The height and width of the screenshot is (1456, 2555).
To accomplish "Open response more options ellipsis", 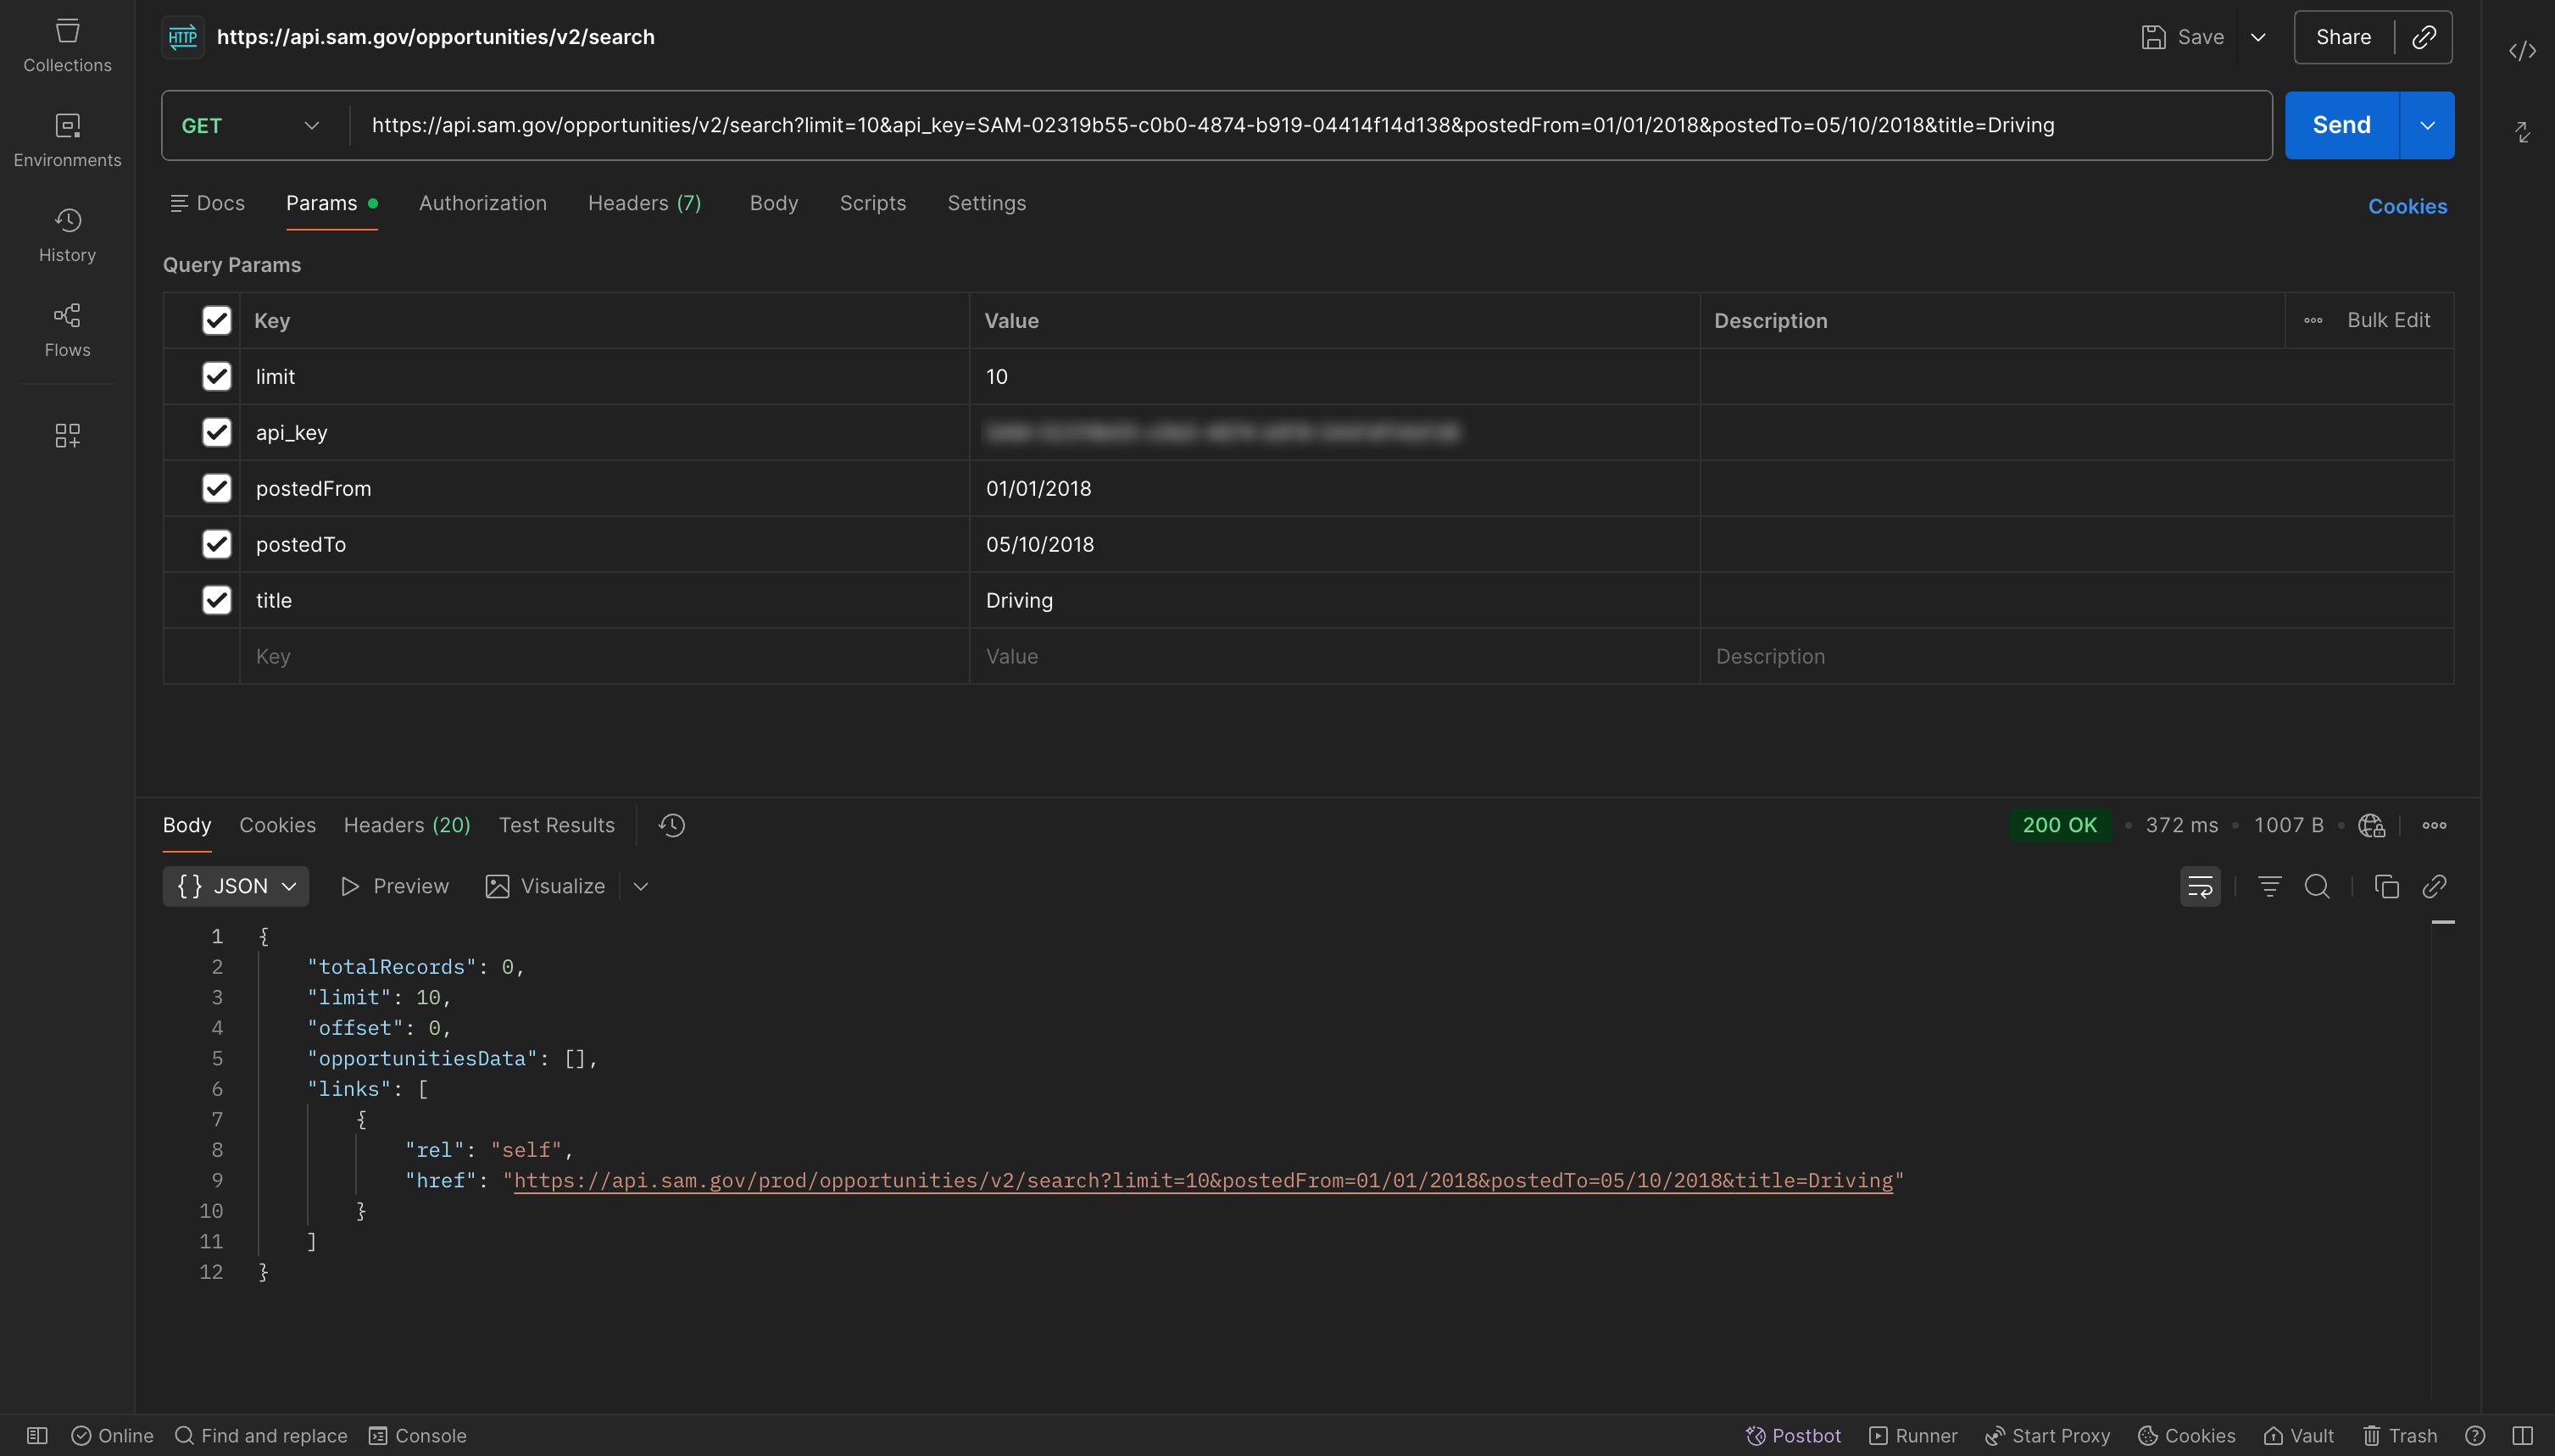I will [2434, 825].
